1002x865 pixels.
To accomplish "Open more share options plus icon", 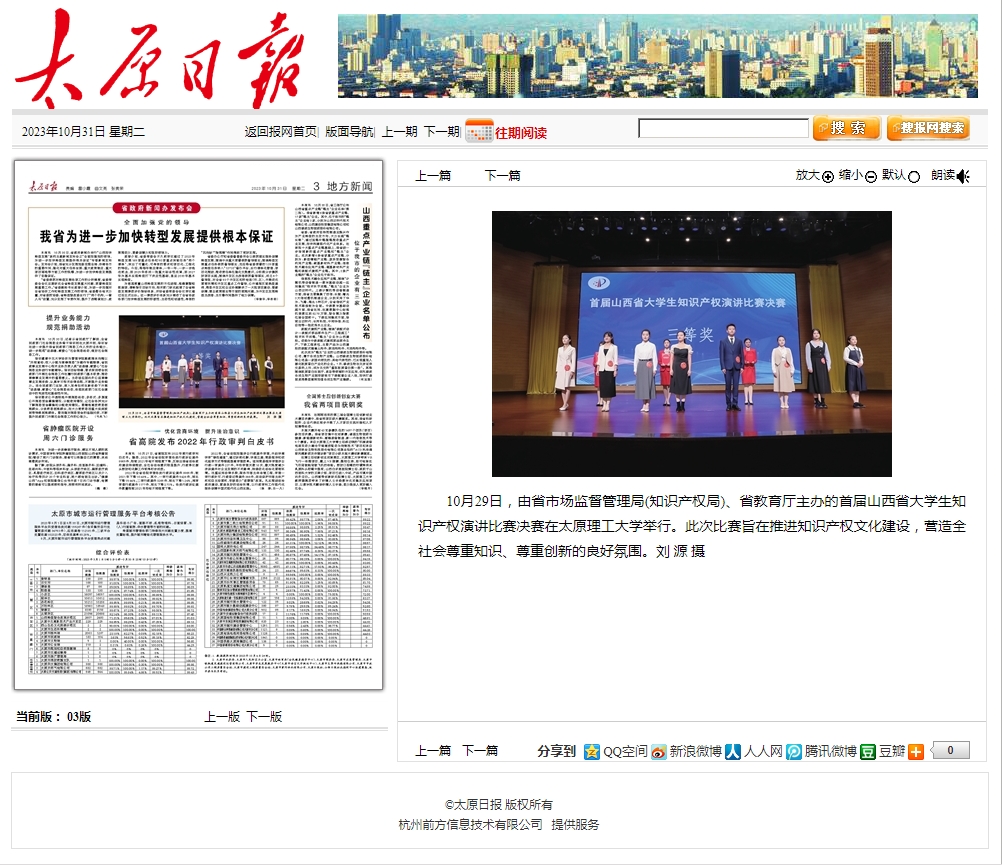I will pos(916,751).
